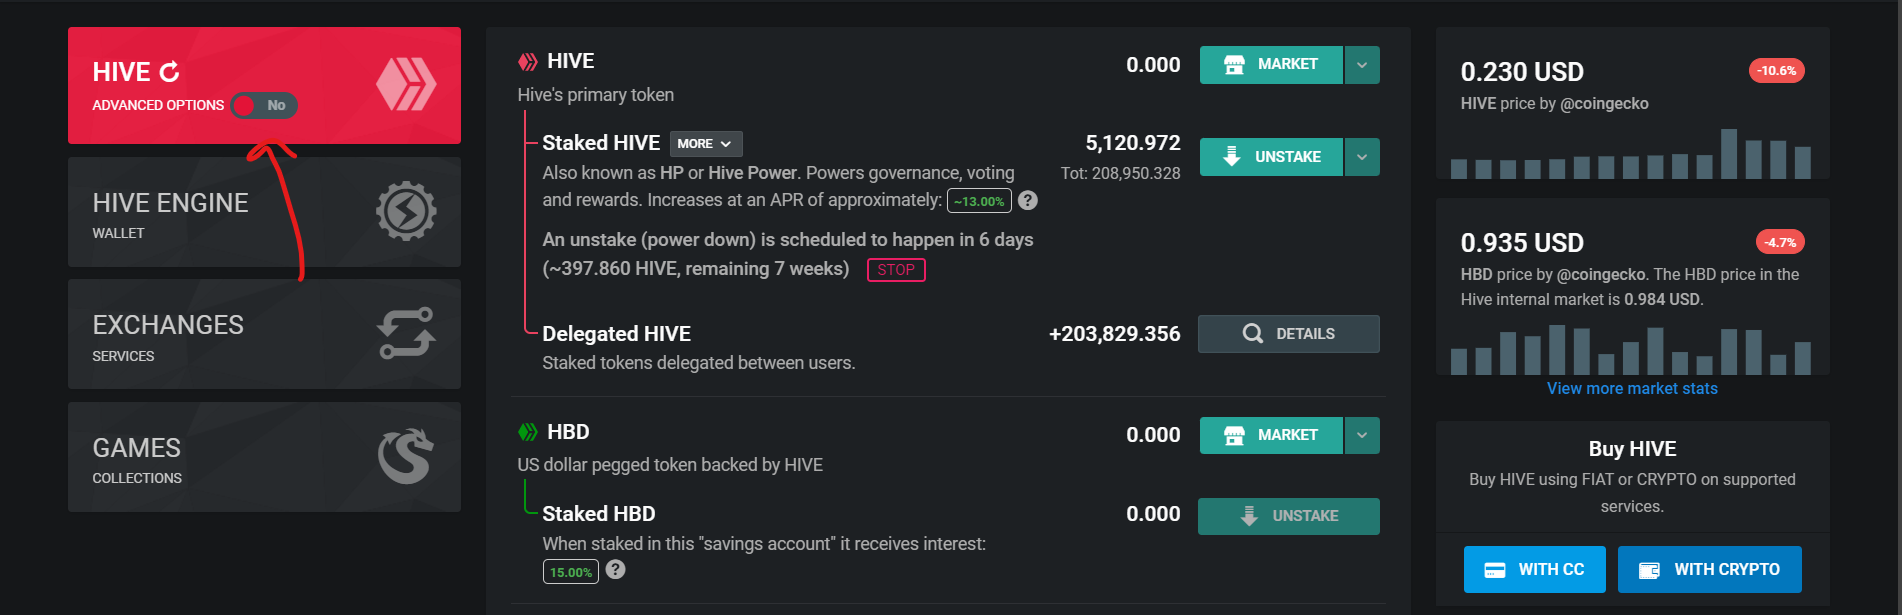Viewport: 1902px width, 615px height.
Task: Click the Staked HBD label
Action: [x=599, y=514]
